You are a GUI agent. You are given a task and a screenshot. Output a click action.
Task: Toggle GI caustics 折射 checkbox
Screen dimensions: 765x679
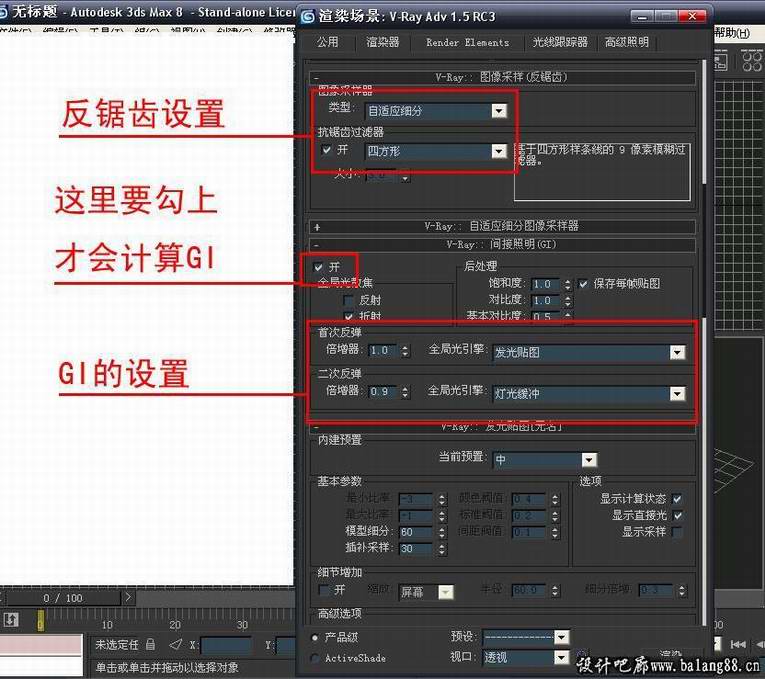pos(348,316)
